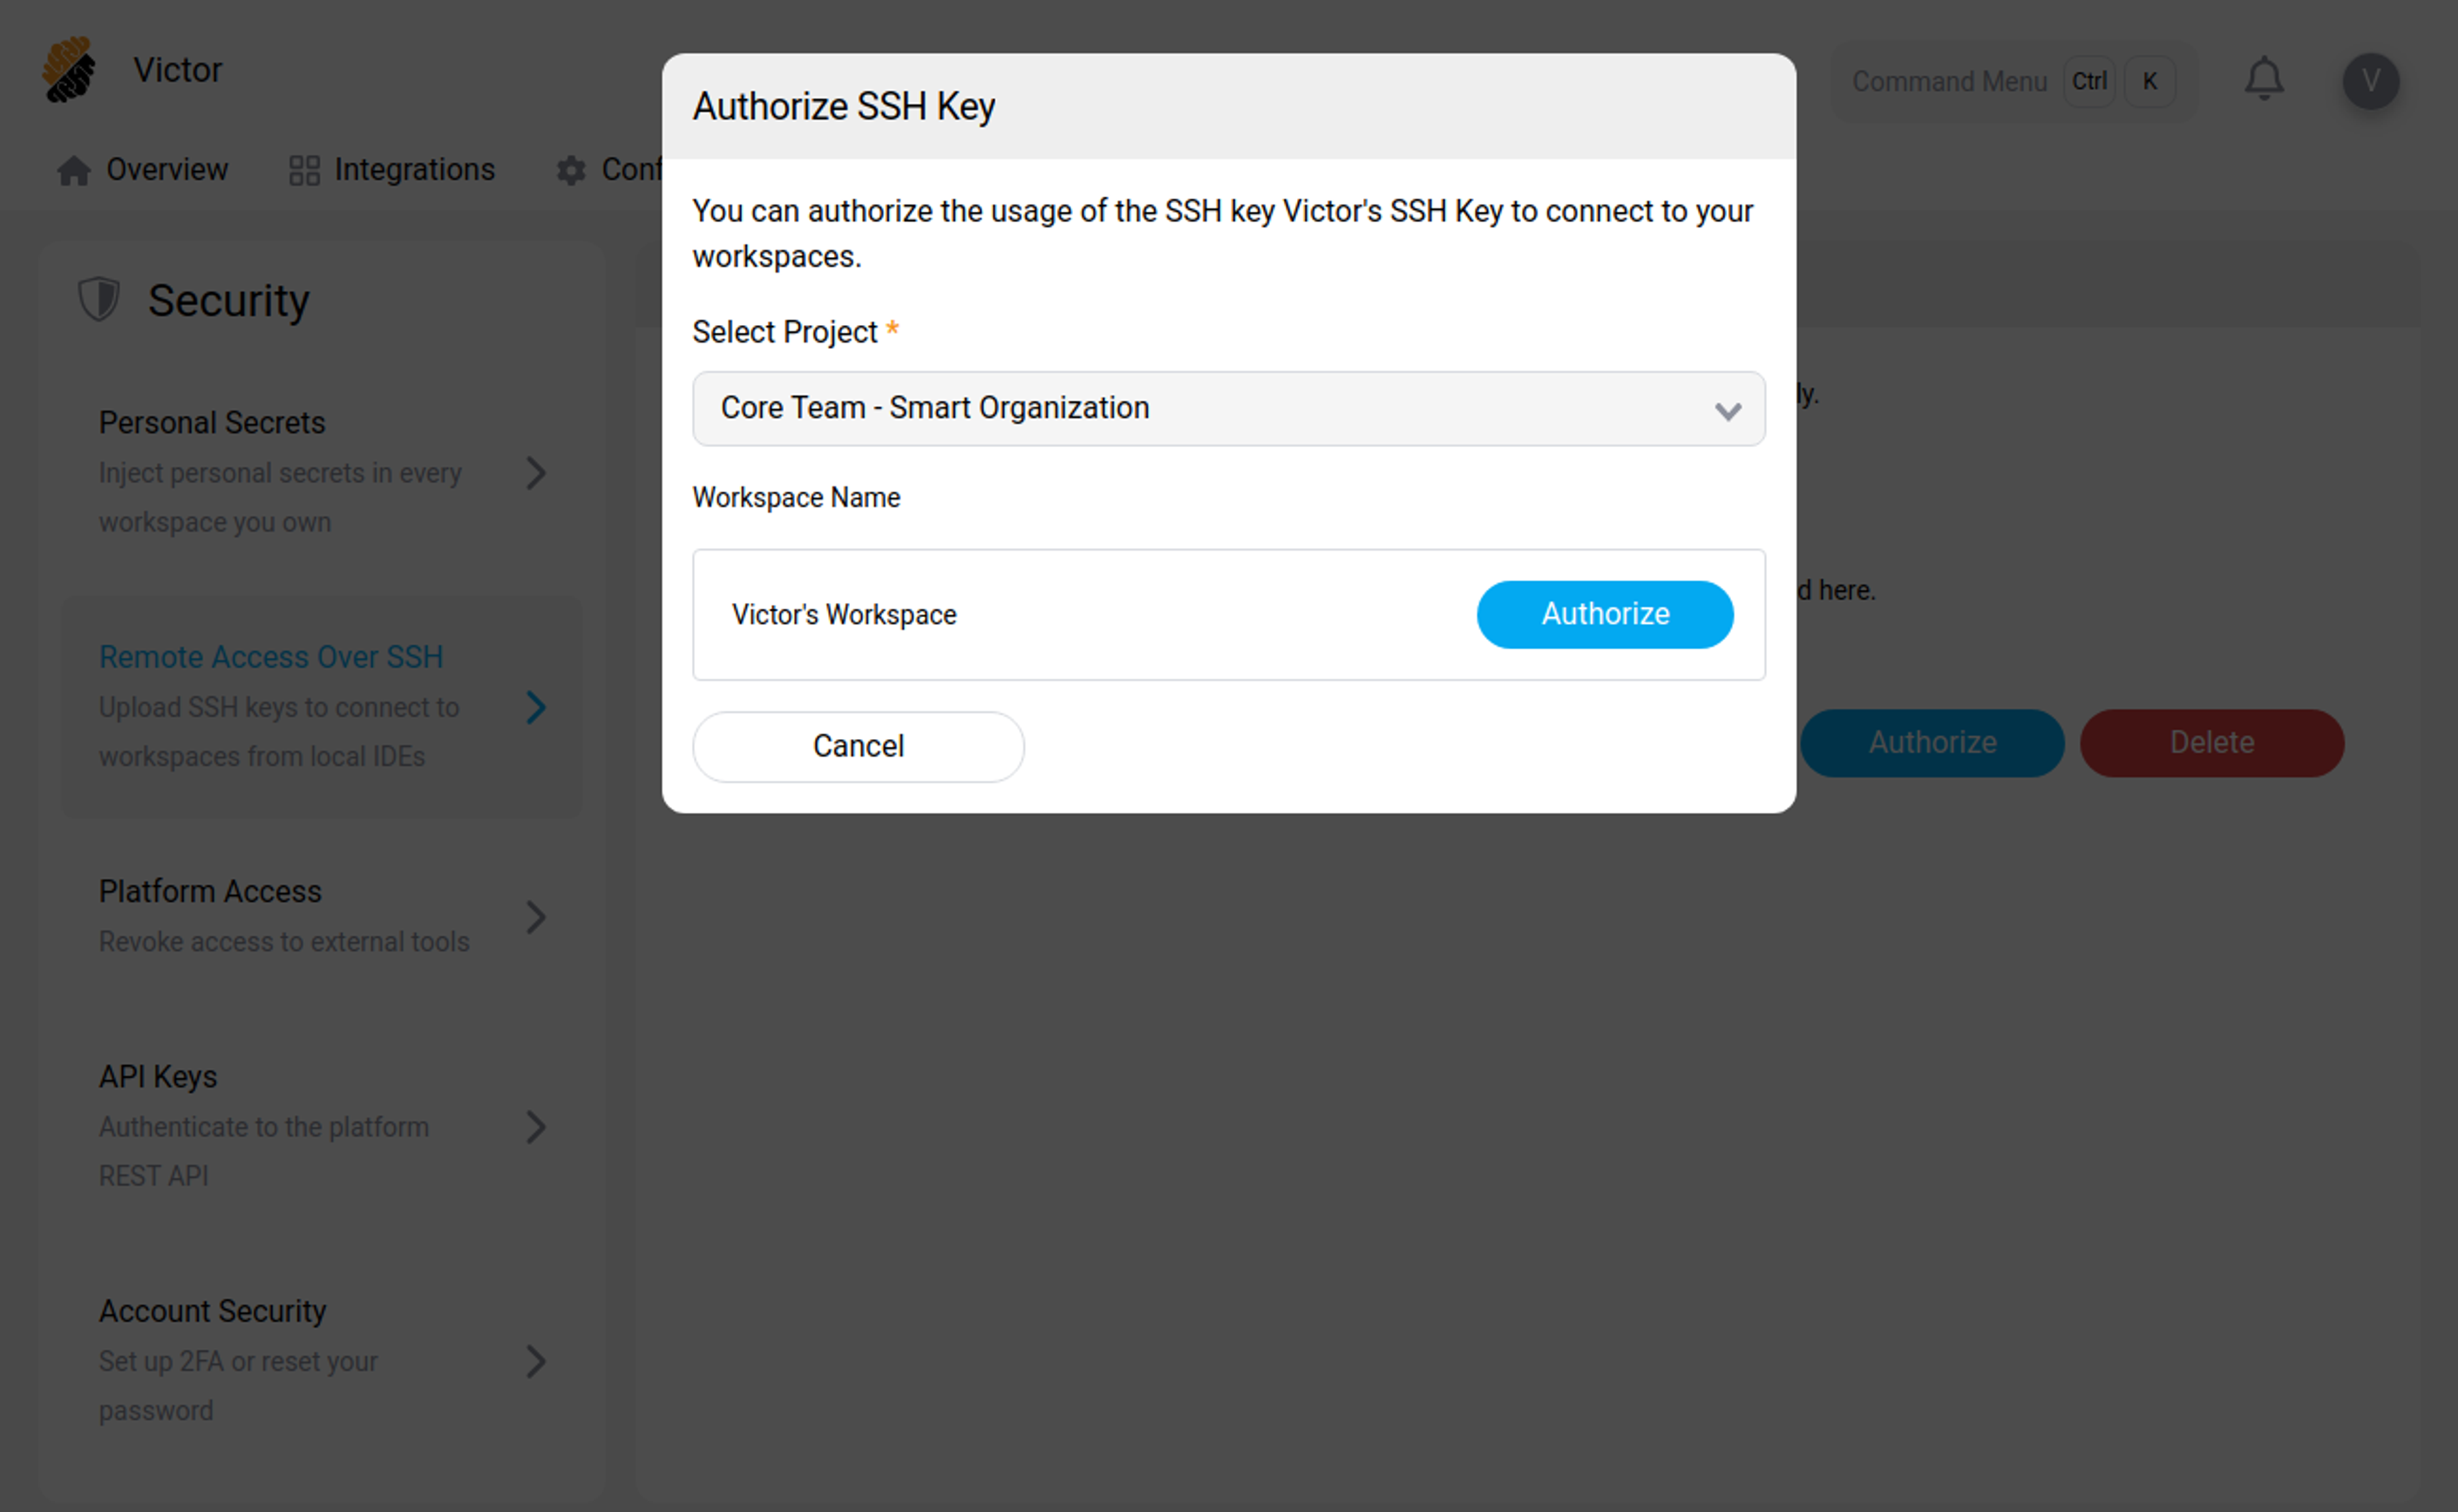Click the Victor workspace logo
2458x1512 pixels.
(68, 69)
